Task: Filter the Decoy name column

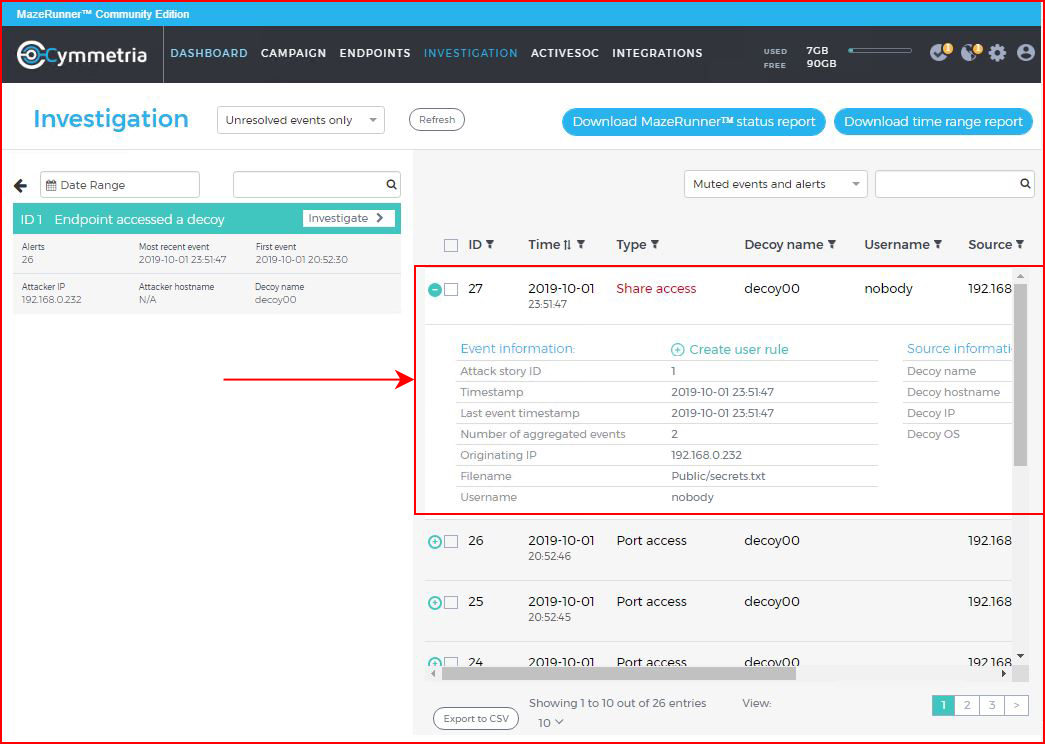Action: coord(832,245)
